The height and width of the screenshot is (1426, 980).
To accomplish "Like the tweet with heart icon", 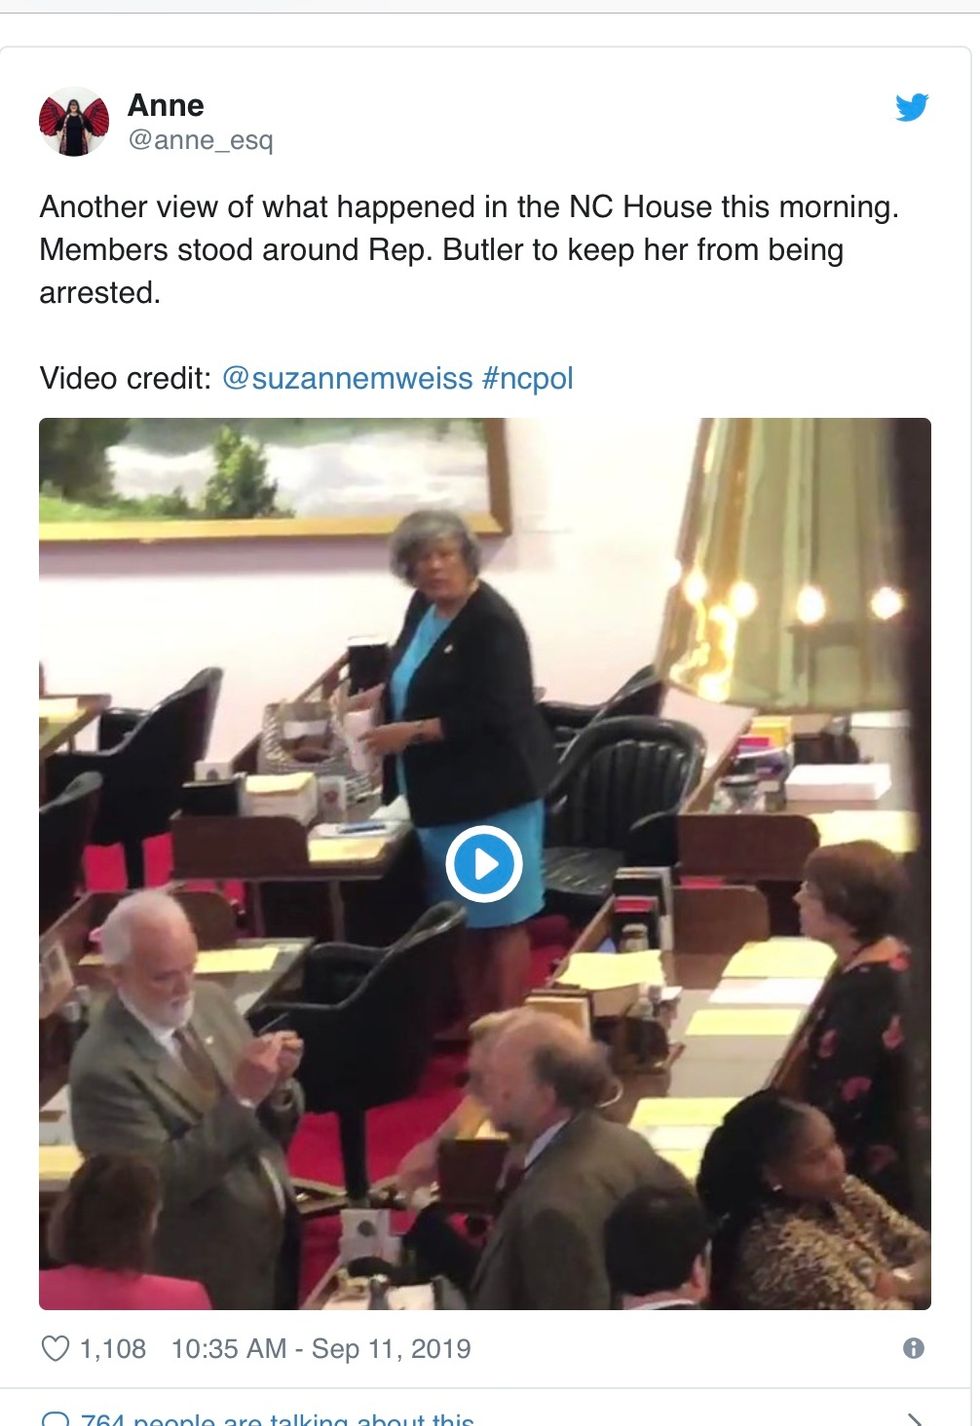I will point(55,1349).
